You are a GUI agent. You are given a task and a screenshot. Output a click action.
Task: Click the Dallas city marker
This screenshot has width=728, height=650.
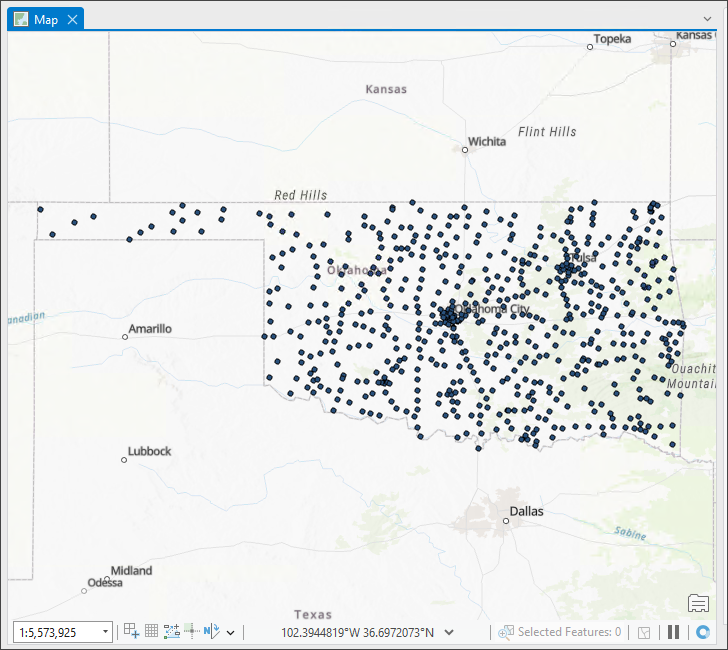tap(506, 521)
